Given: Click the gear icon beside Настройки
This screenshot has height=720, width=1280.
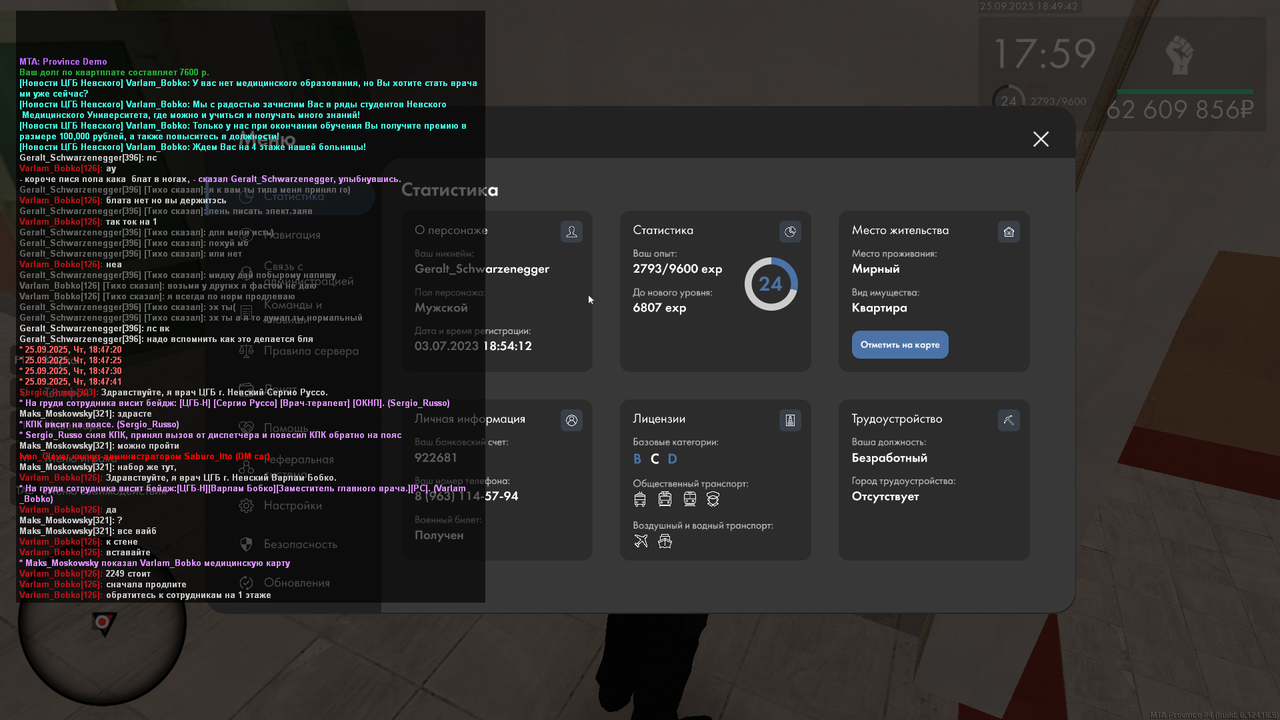Looking at the screenshot, I should 246,506.
